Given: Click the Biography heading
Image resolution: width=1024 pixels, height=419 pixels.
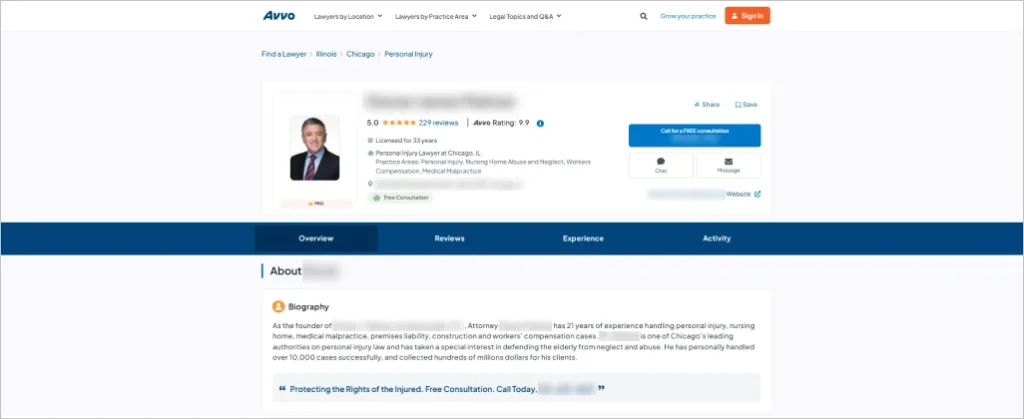Looking at the screenshot, I should click(x=308, y=307).
